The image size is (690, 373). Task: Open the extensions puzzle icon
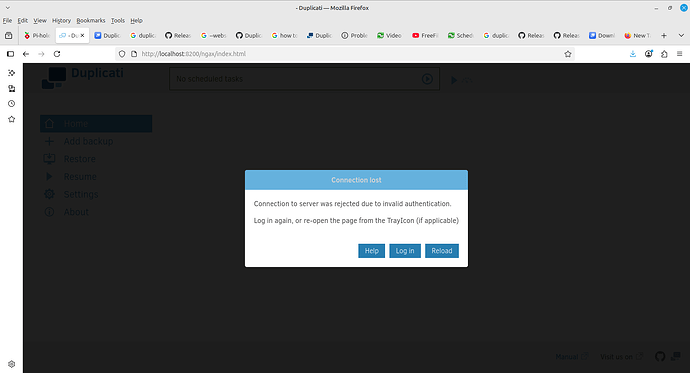664,54
